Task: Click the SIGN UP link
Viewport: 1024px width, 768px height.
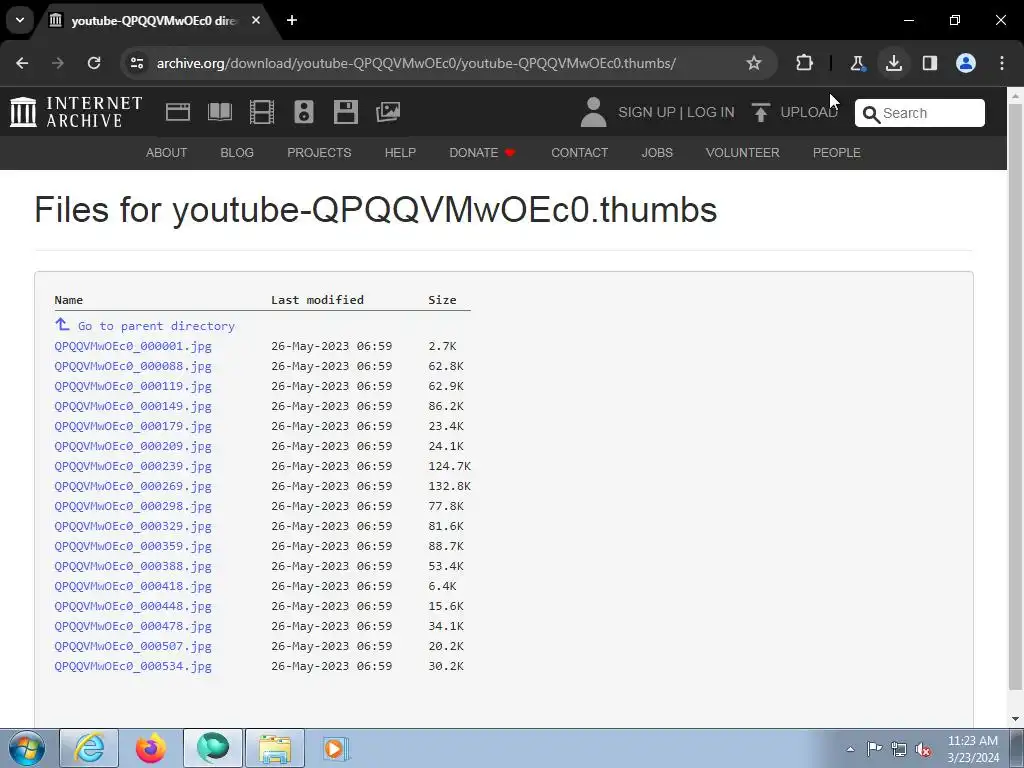Action: coord(647,112)
